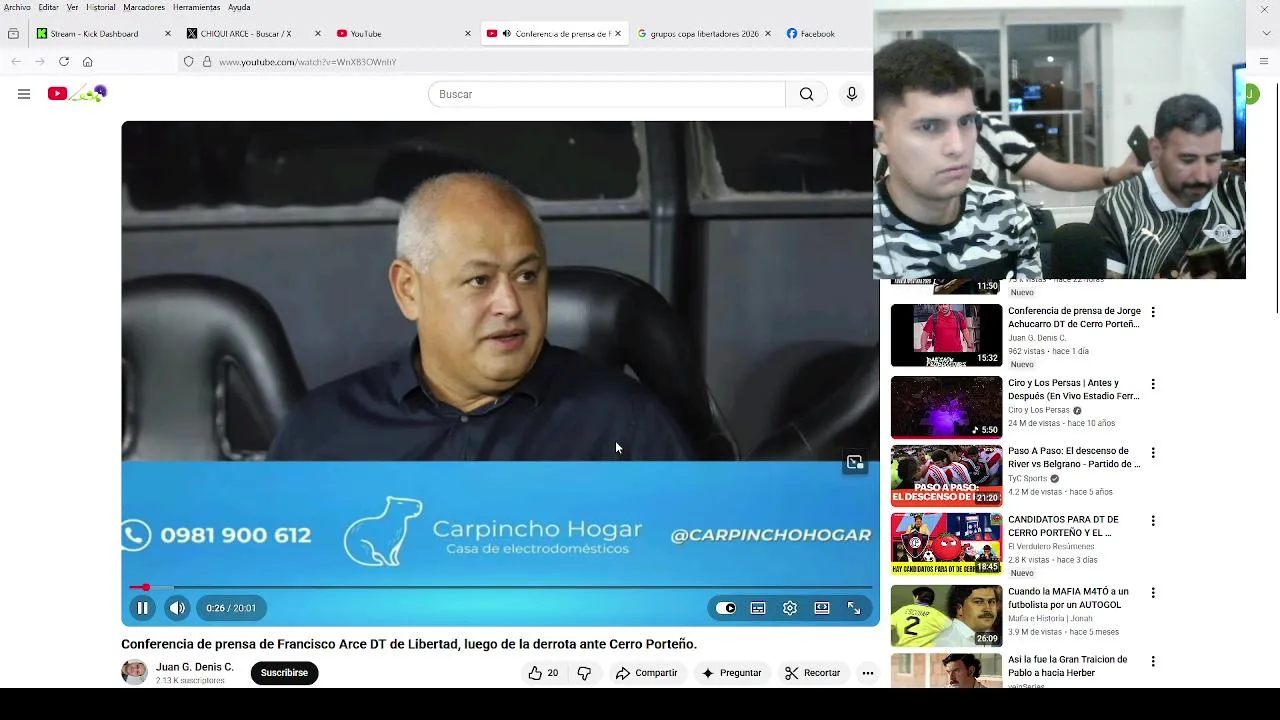Image resolution: width=1280 pixels, height=720 pixels.
Task: Open TyC Sports channel name
Action: (1027, 479)
